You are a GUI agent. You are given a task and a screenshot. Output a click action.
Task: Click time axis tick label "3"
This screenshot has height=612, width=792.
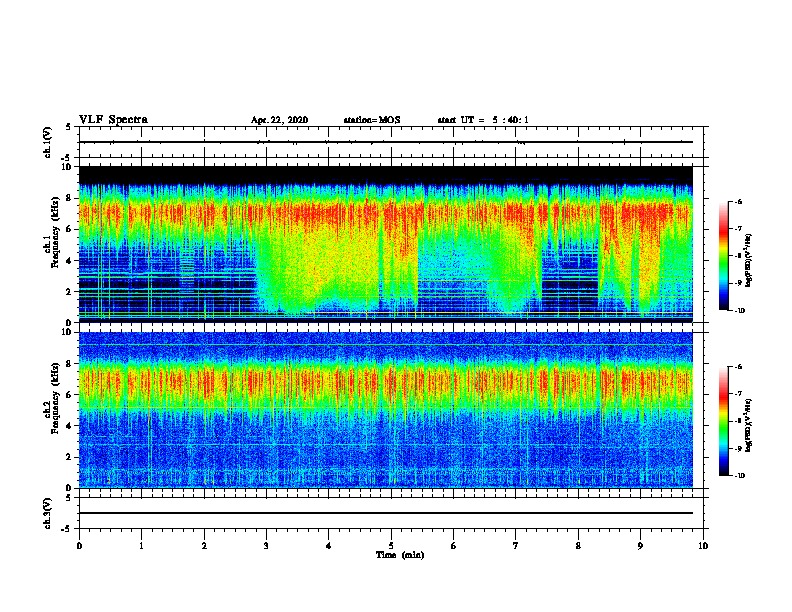click(x=266, y=546)
